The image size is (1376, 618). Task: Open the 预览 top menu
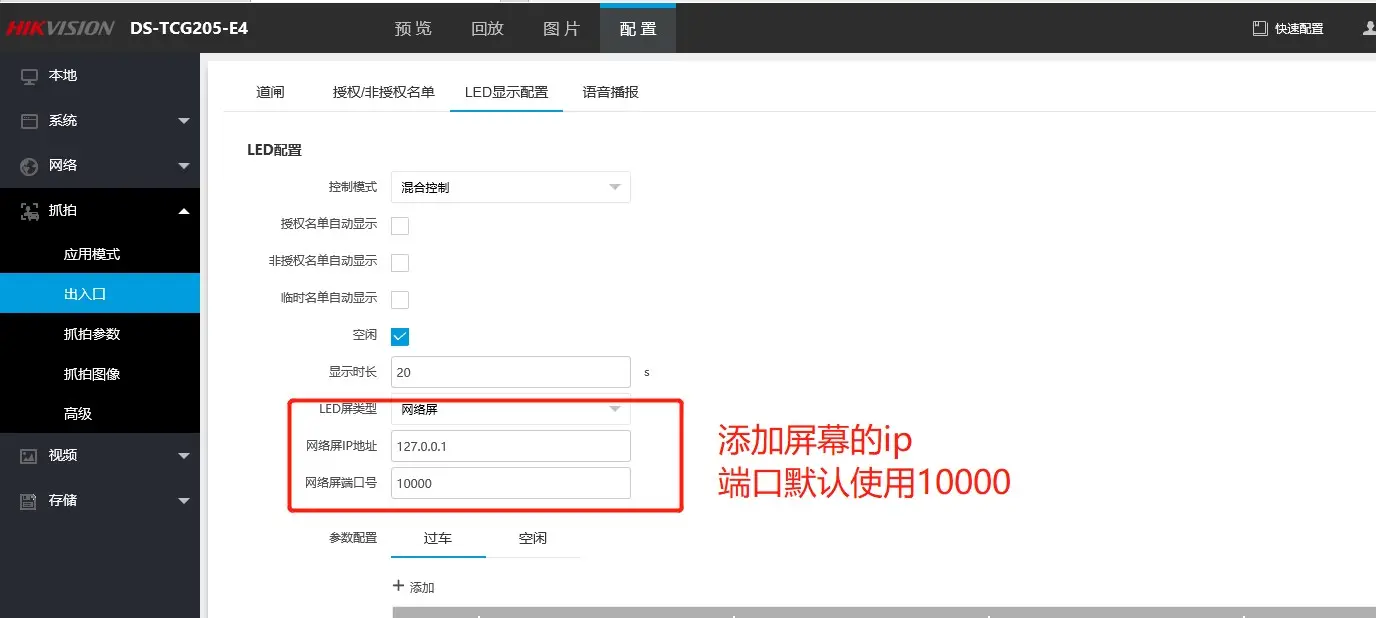point(413,29)
